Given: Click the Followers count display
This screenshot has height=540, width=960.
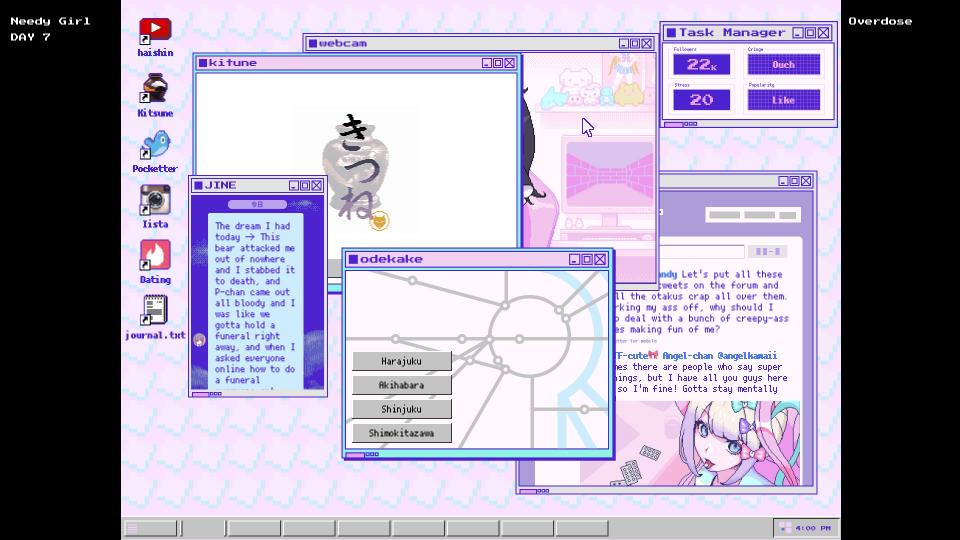Looking at the screenshot, I should click(x=701, y=65).
